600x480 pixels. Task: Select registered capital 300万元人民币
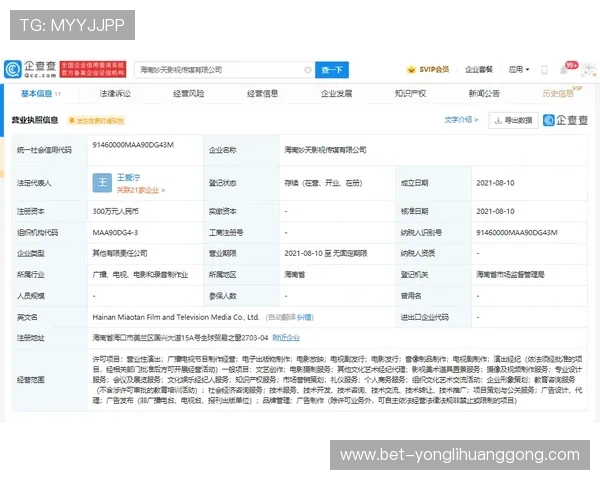tap(116, 211)
